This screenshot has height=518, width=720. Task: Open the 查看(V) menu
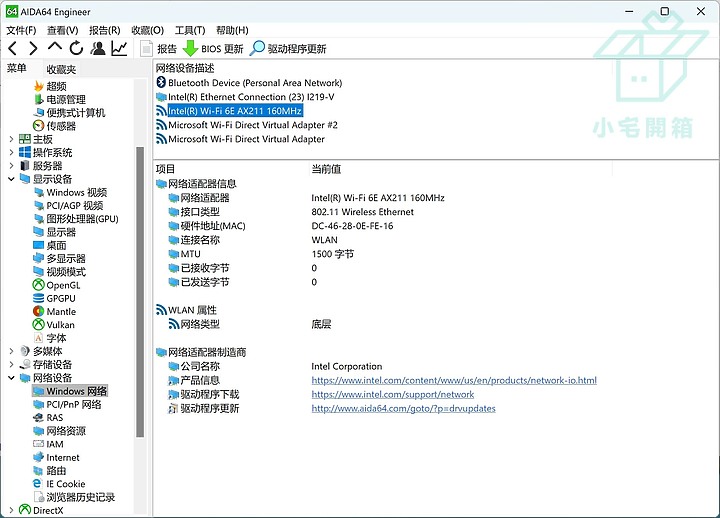coord(62,30)
